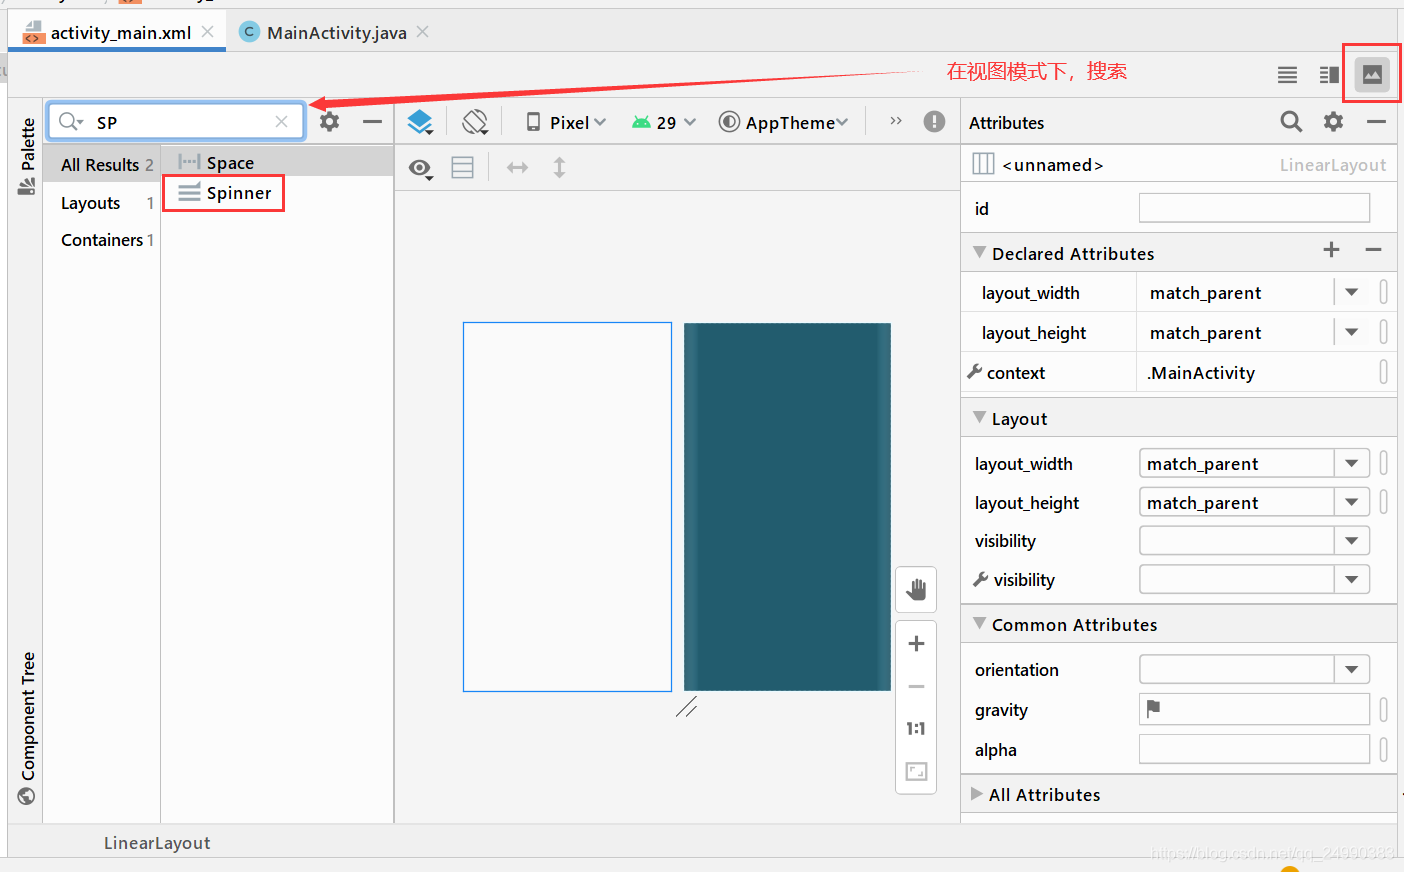Toggle vertical height arrows icon
Viewport: 1404px width, 872px height.
(559, 167)
